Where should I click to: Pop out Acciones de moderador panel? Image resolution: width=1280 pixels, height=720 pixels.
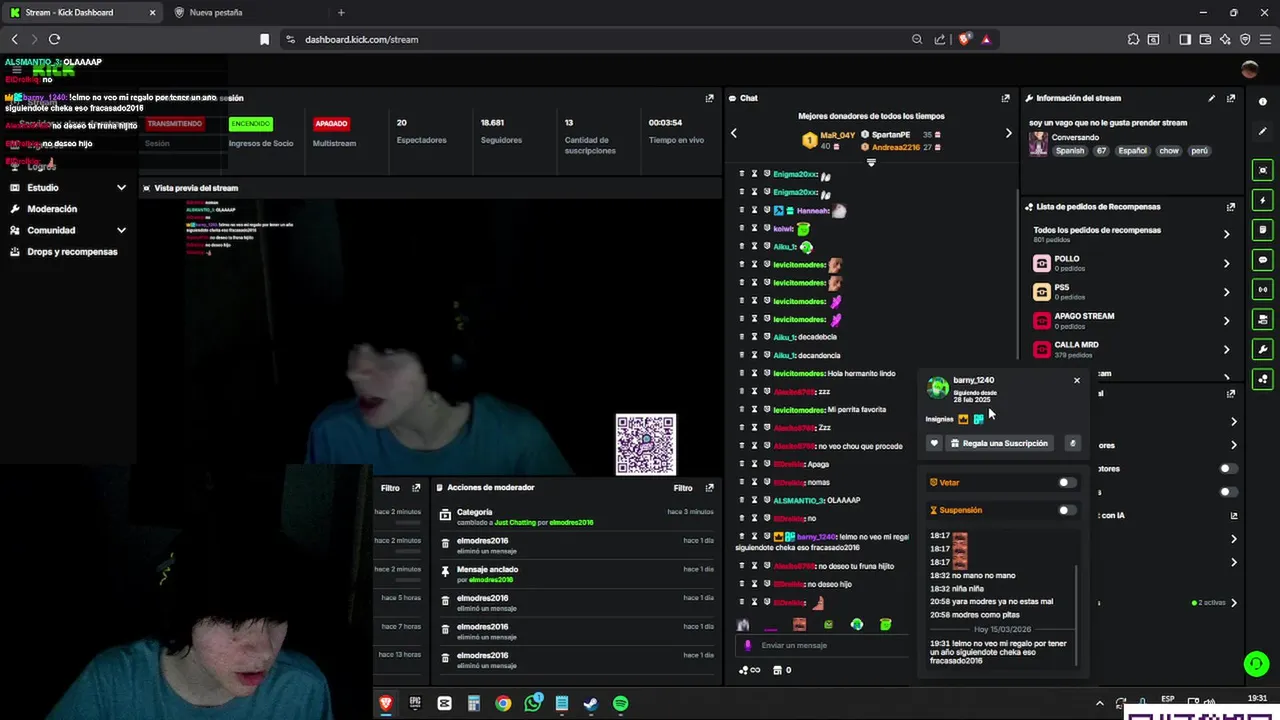point(710,488)
